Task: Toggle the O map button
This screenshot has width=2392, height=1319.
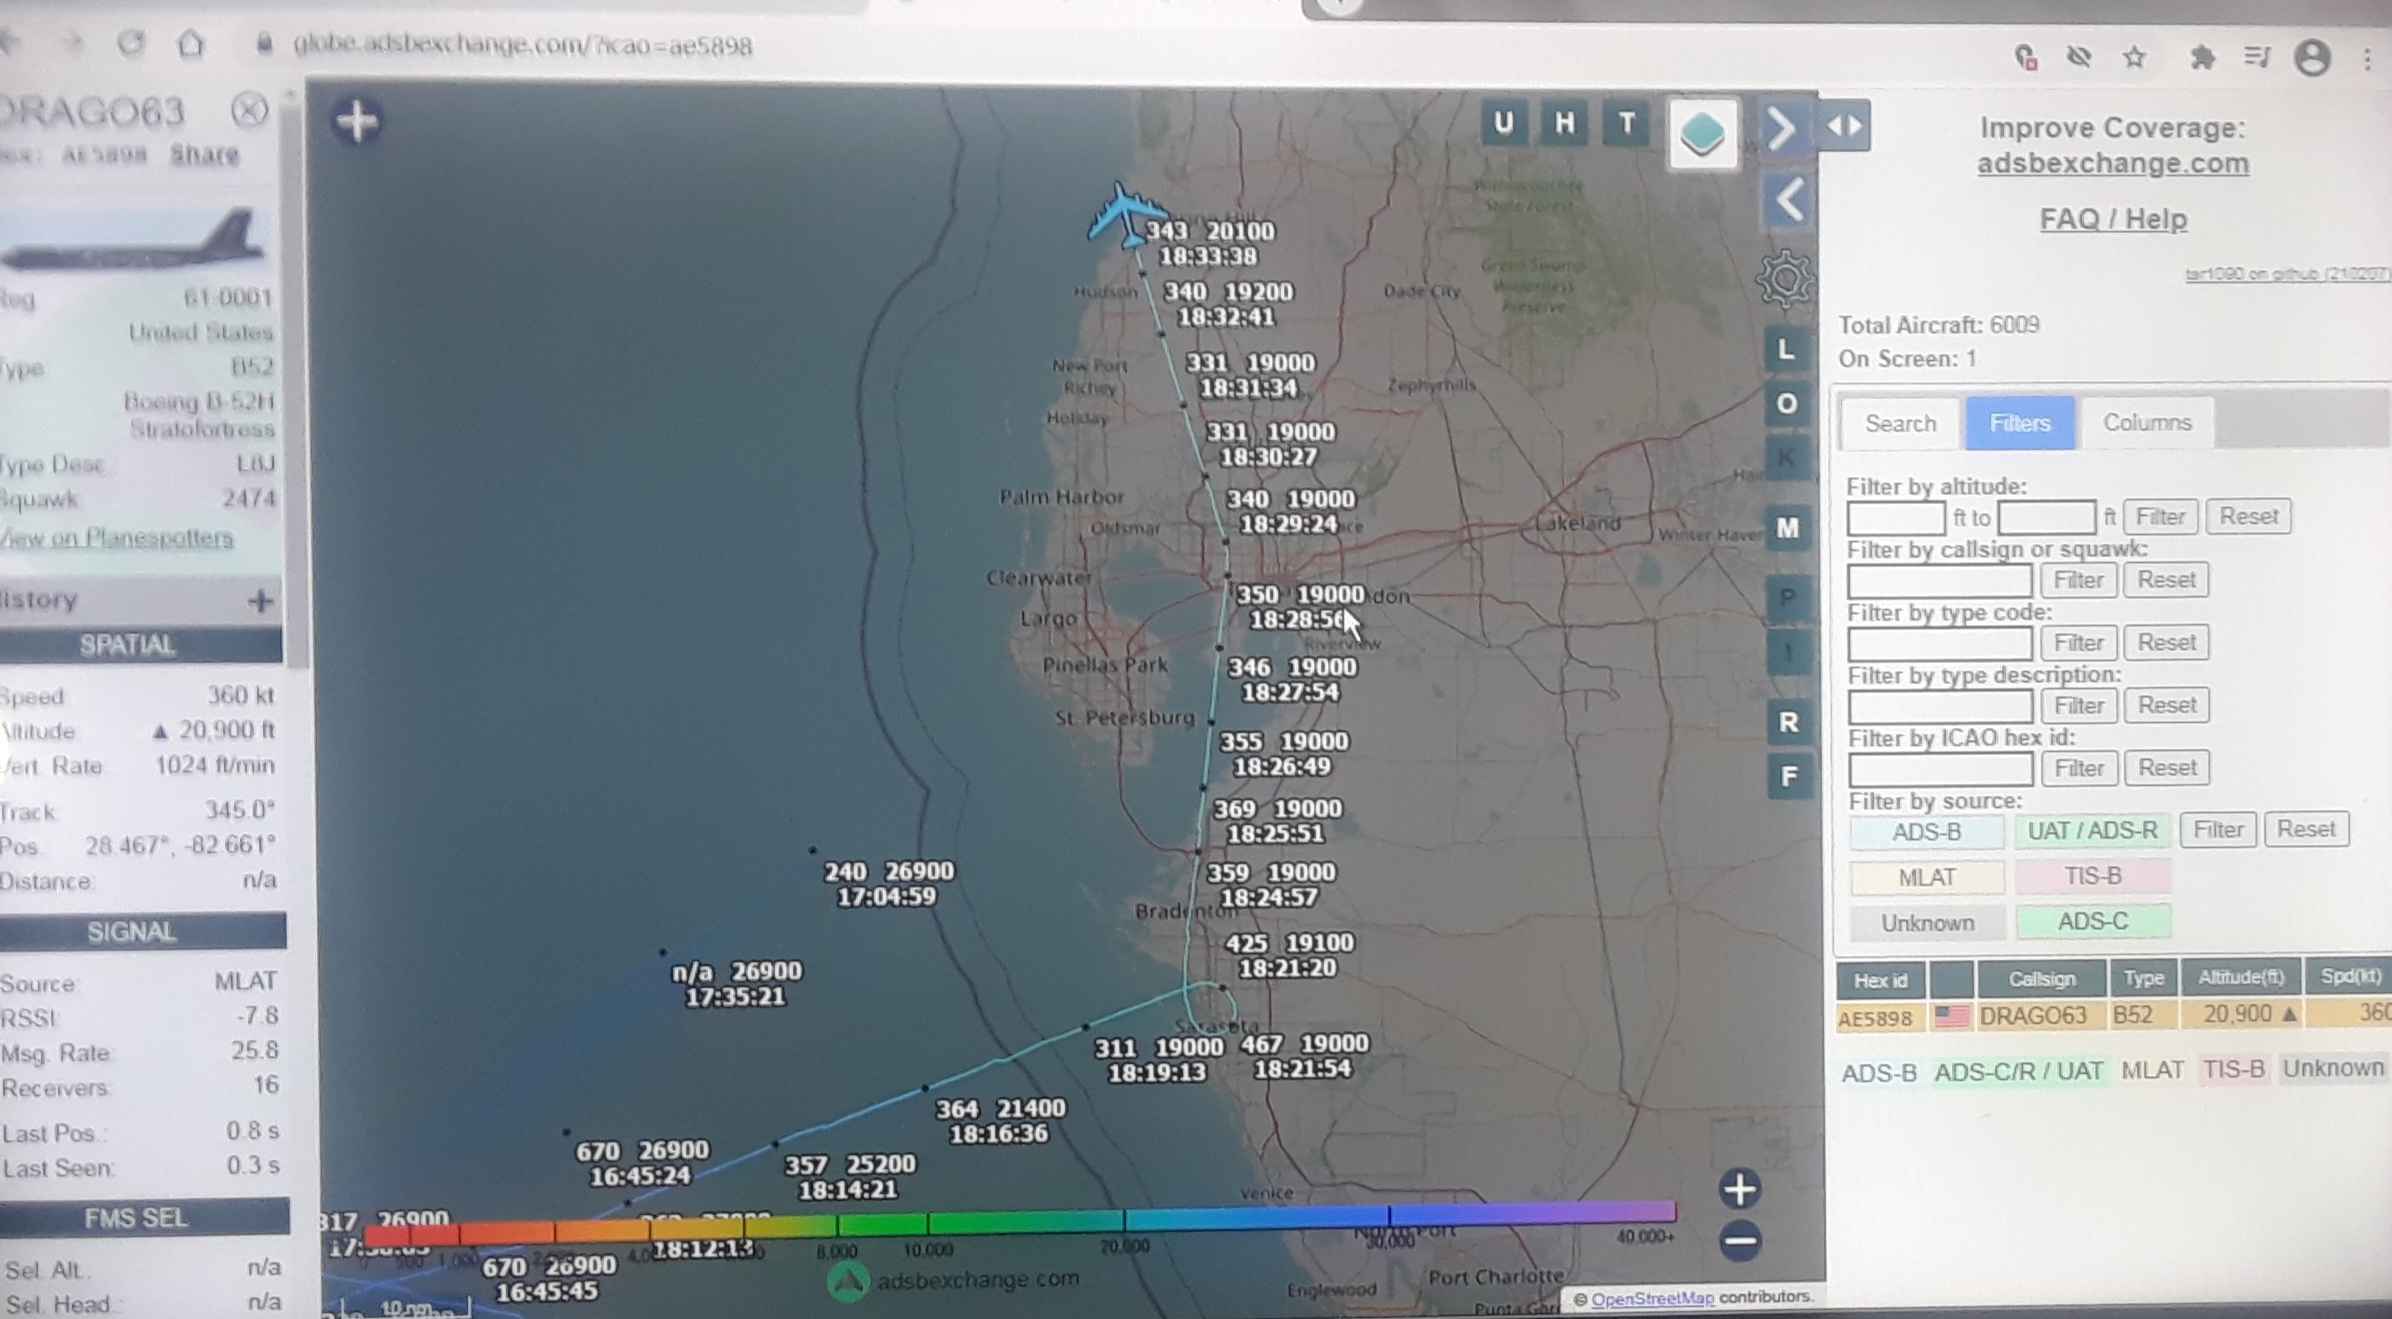Action: 1787,404
